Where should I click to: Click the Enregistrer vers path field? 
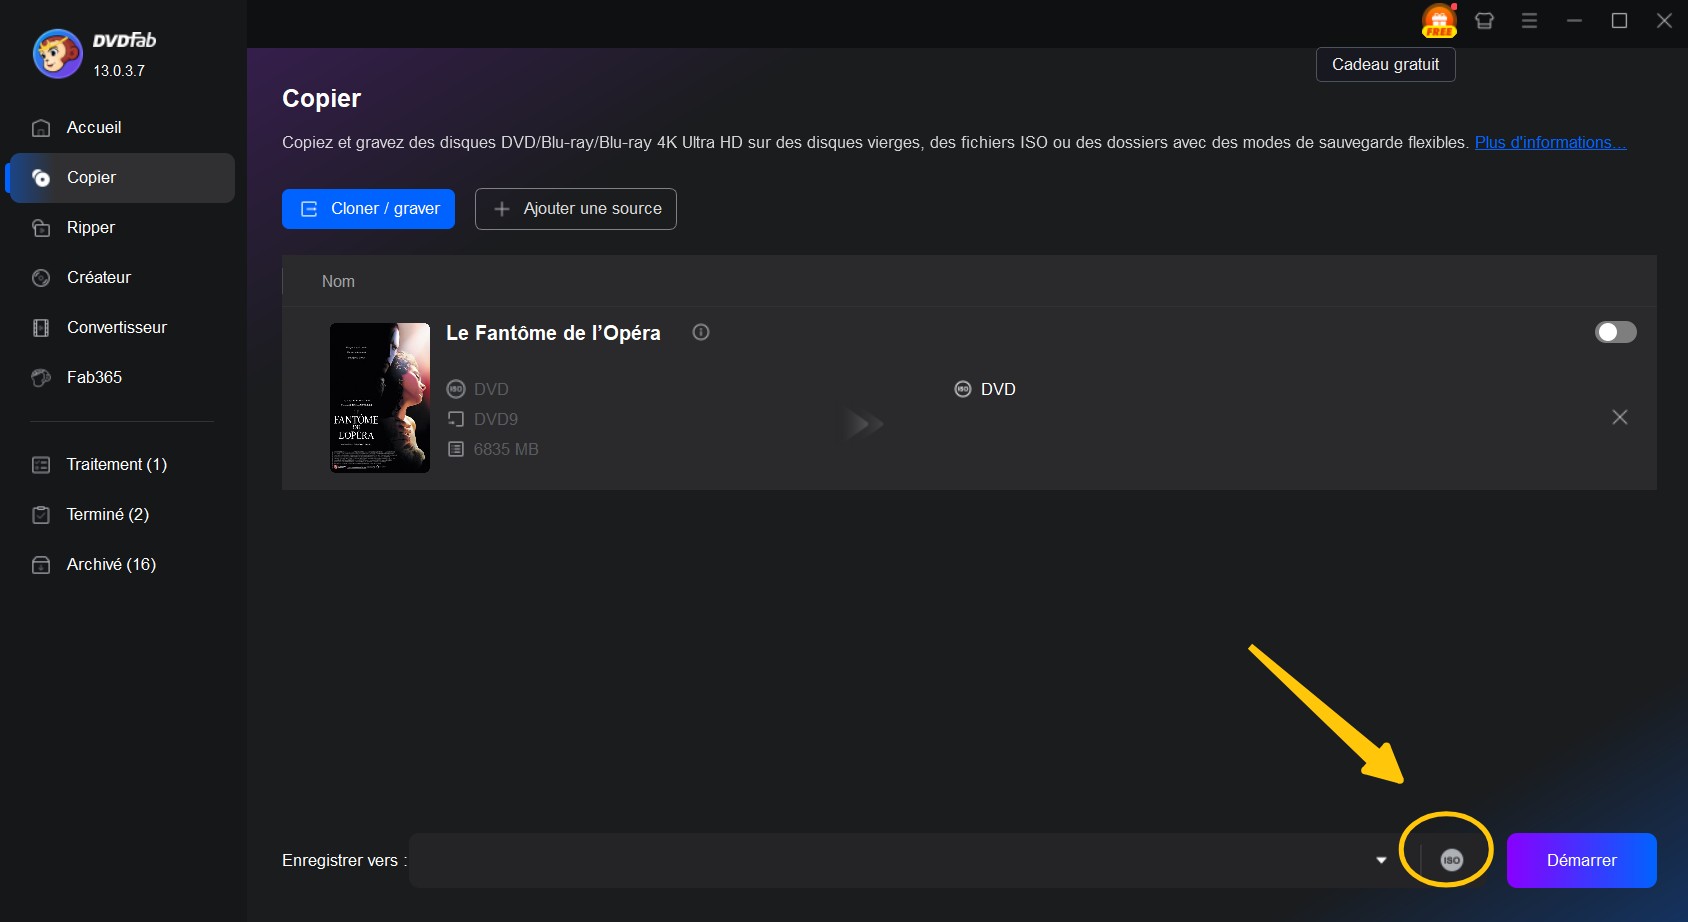coord(888,860)
